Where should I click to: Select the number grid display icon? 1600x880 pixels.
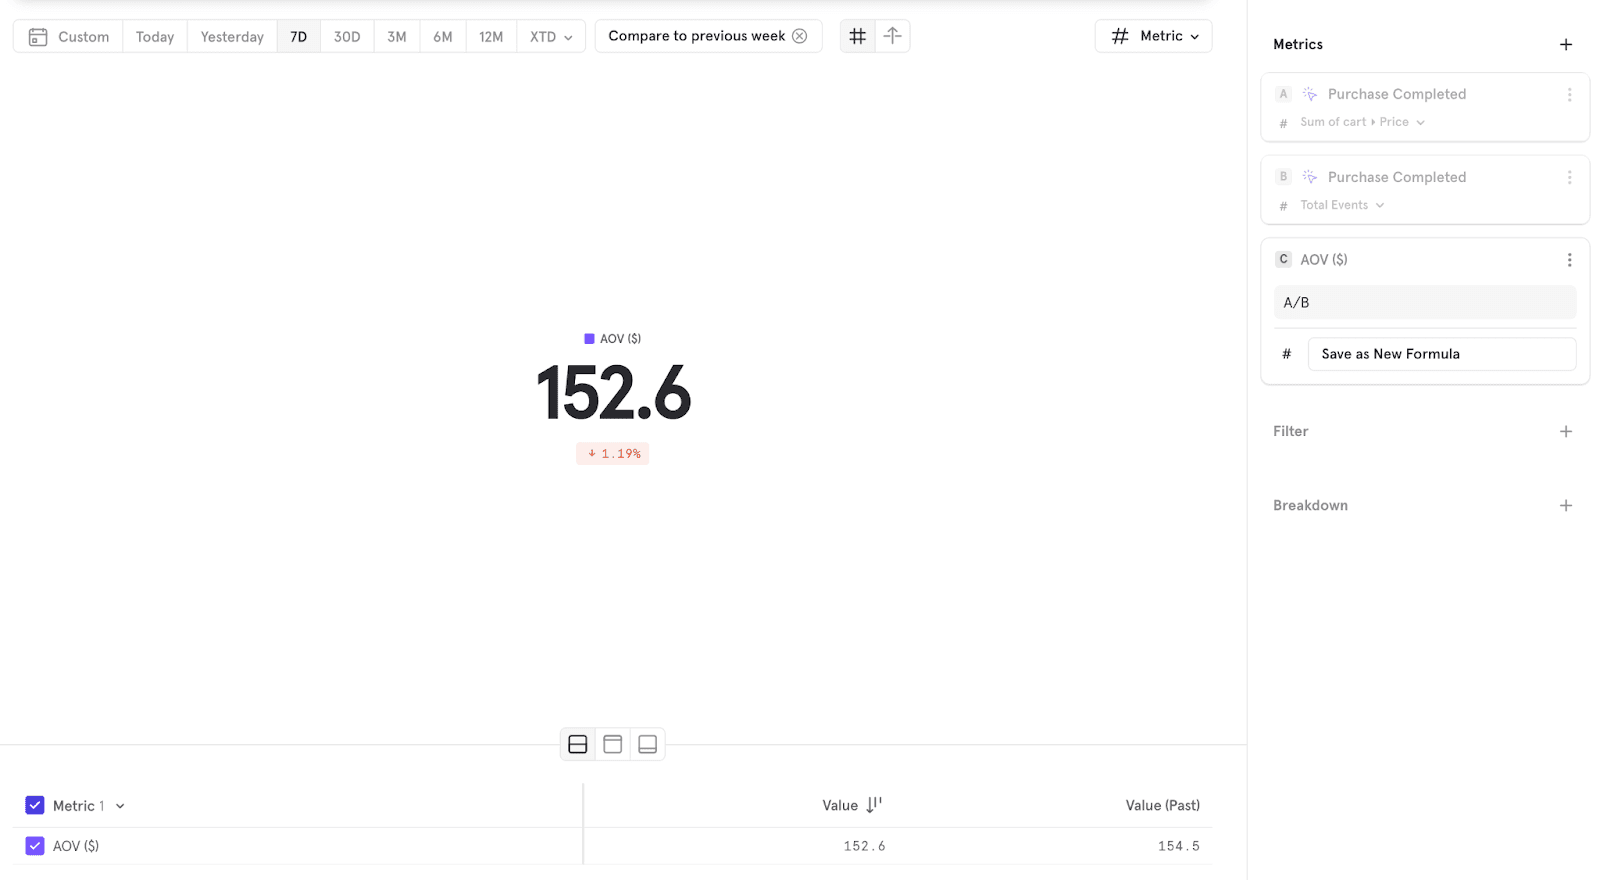point(857,36)
